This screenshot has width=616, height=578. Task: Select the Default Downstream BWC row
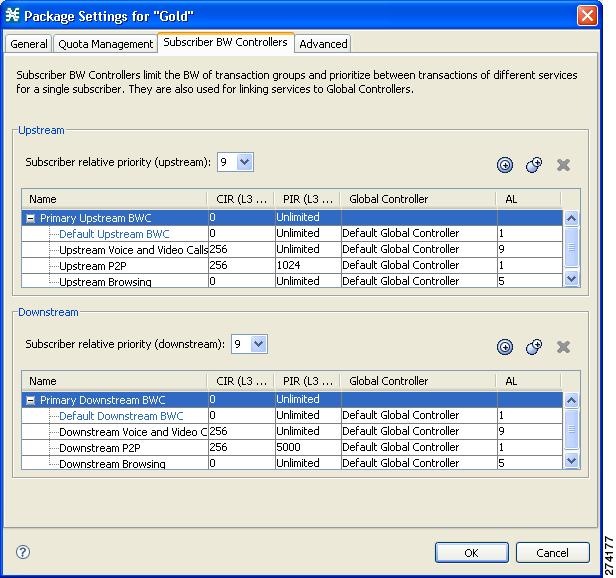click(121, 416)
